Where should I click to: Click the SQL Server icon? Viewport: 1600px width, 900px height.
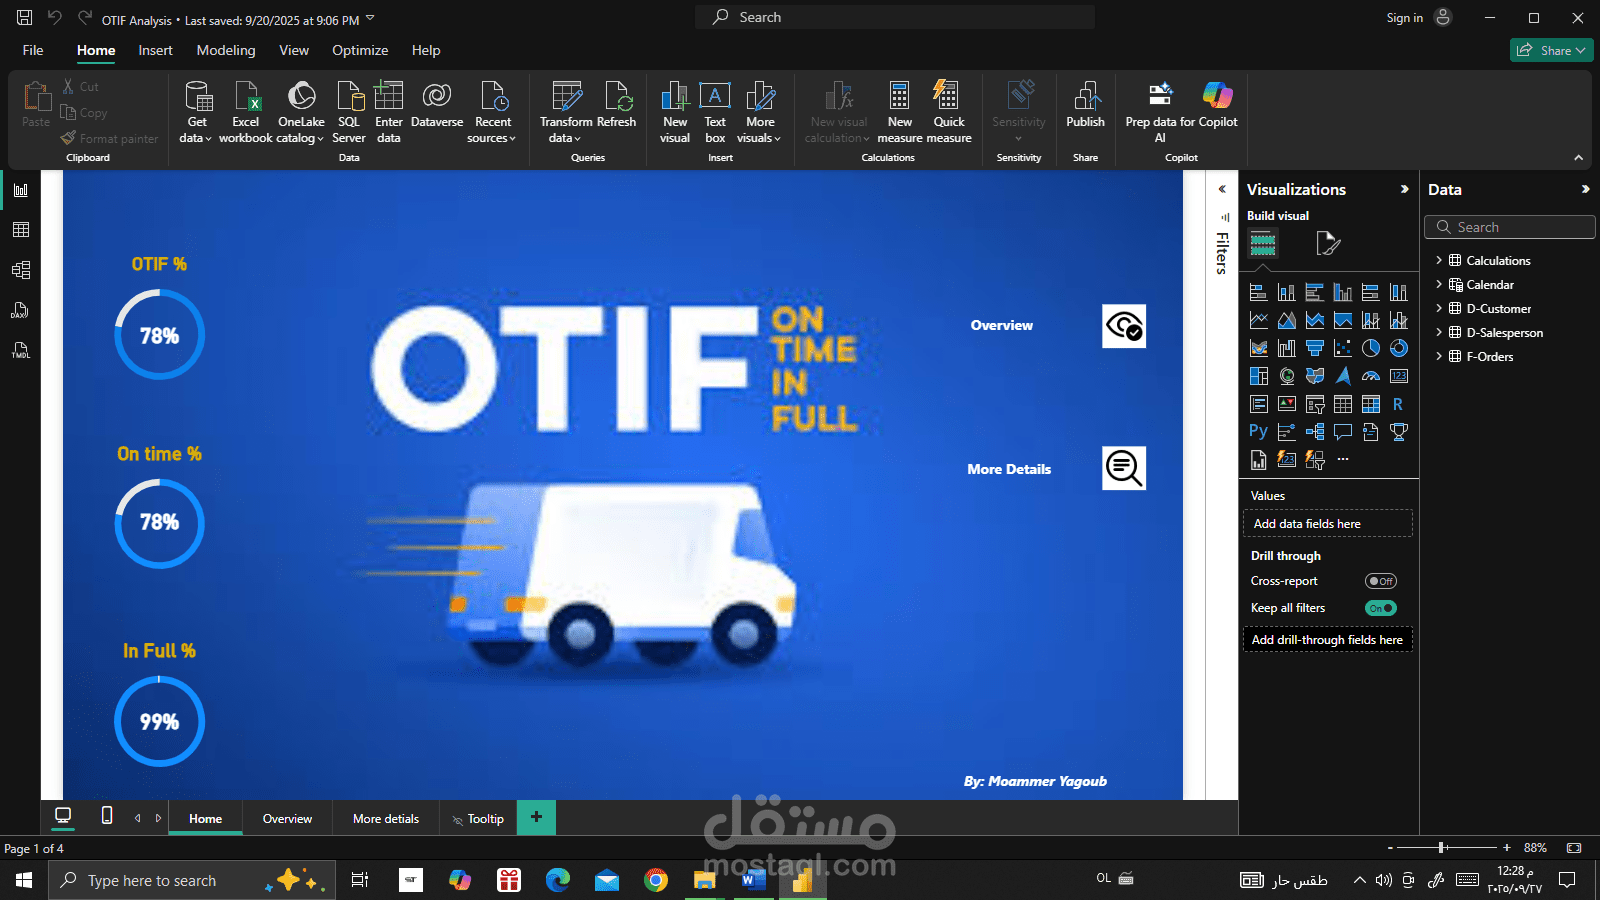(349, 112)
